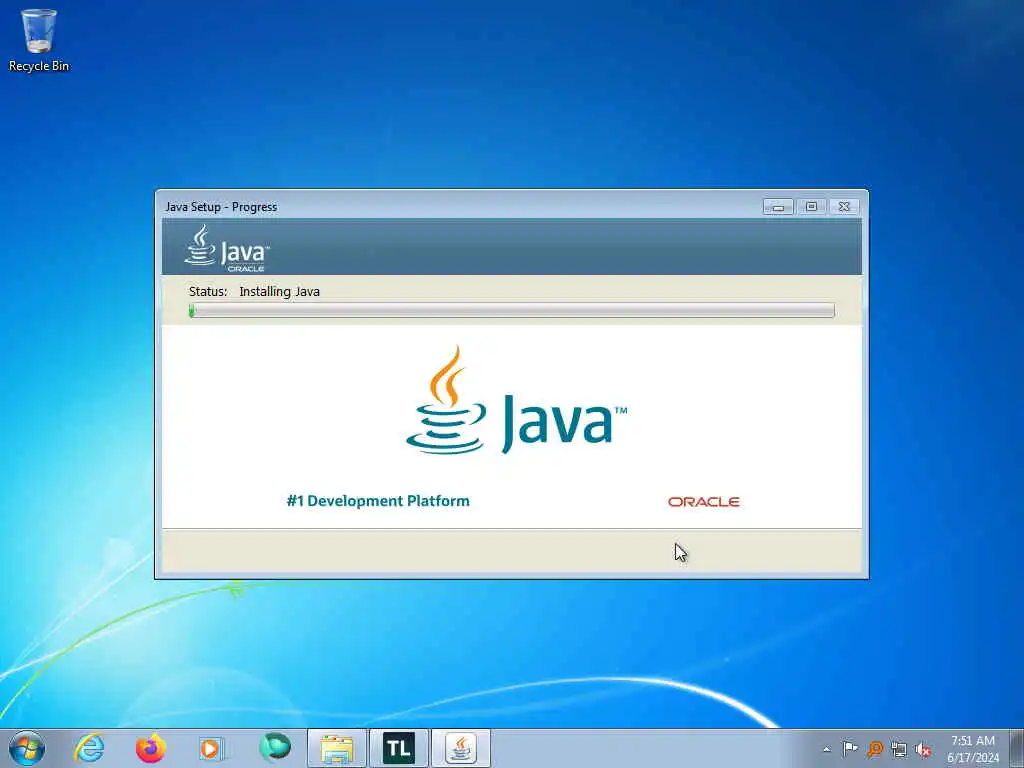Open Windows Explorer folder on the taskbar

(x=337, y=748)
